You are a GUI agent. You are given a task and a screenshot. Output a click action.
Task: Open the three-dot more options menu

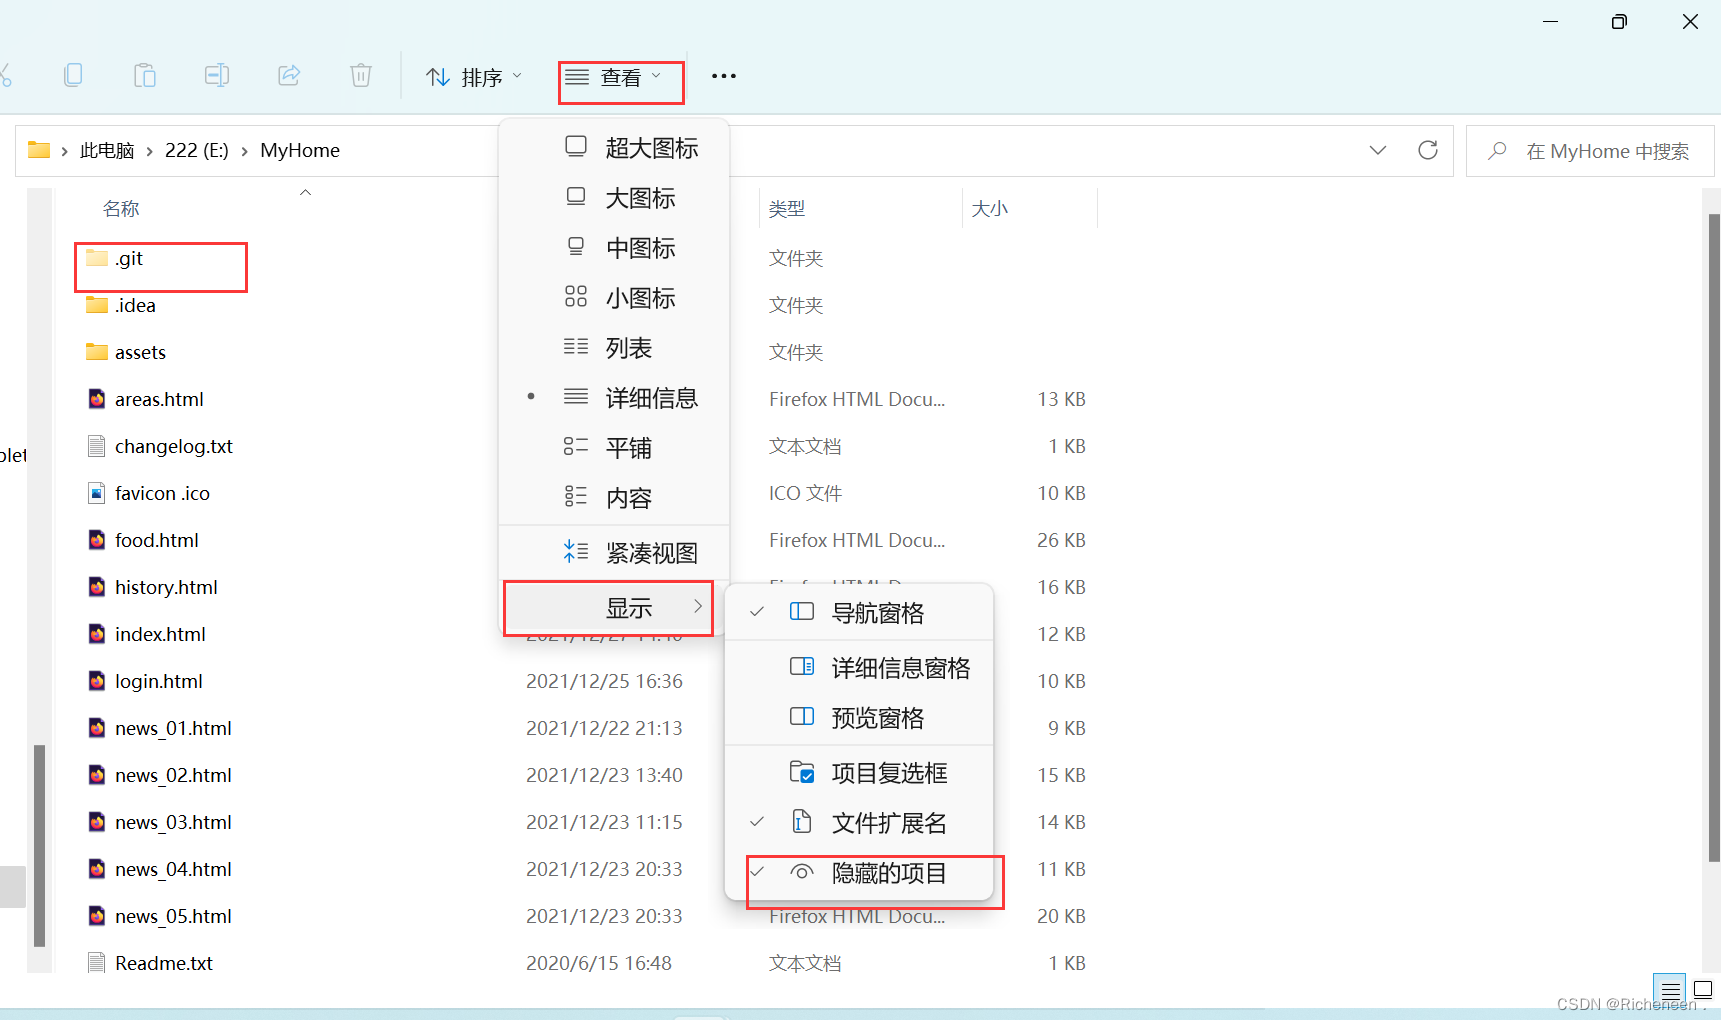click(724, 76)
